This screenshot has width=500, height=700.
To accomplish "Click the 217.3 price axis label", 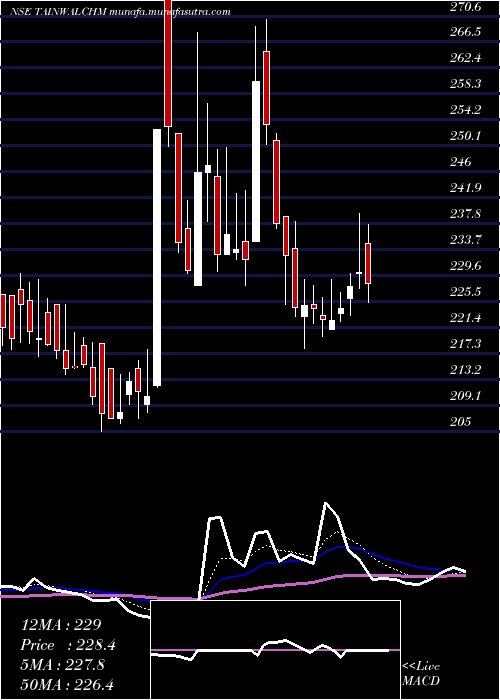I will pos(465,344).
